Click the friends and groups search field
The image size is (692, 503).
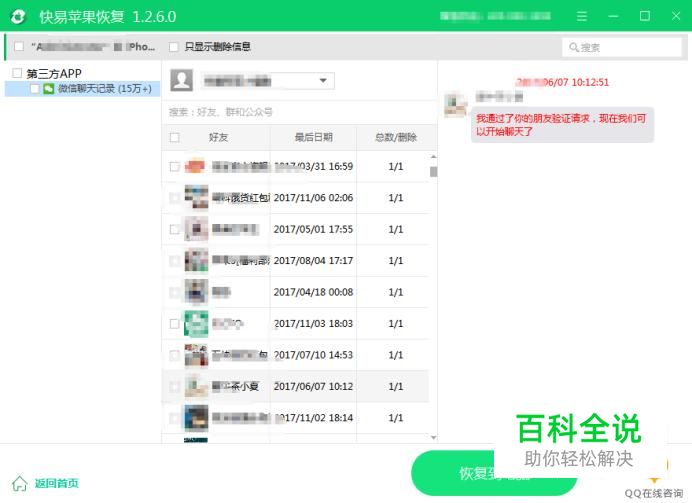point(300,112)
